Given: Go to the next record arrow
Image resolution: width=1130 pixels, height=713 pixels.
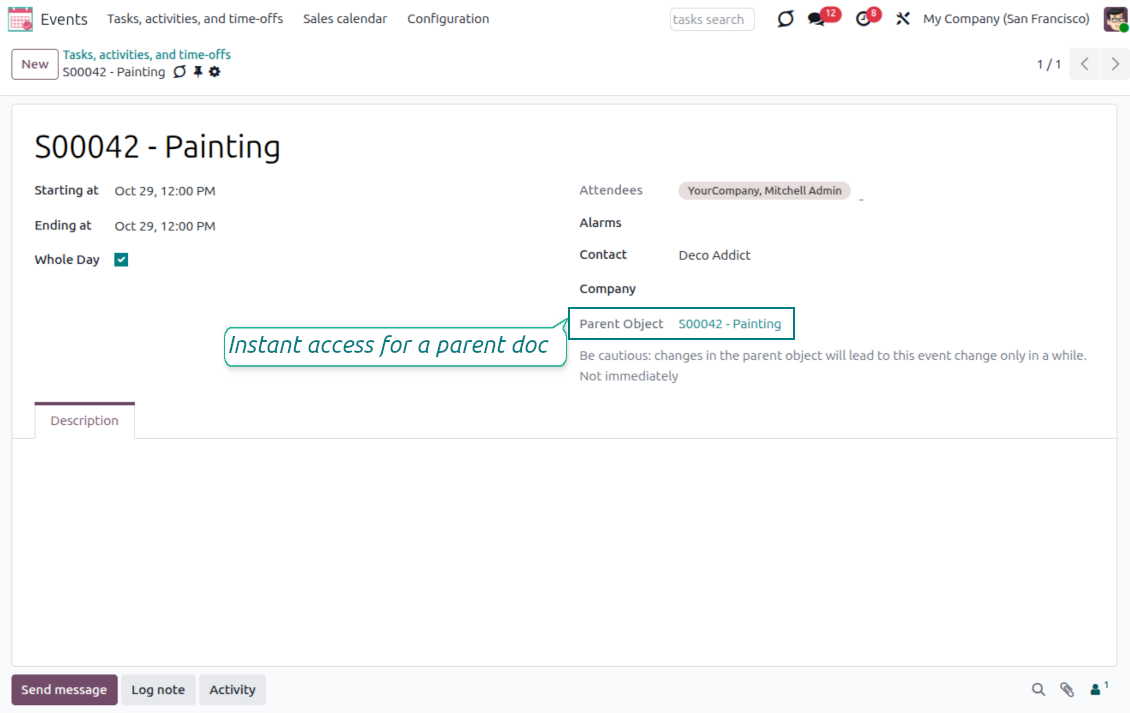Looking at the screenshot, I should tap(1115, 64).
